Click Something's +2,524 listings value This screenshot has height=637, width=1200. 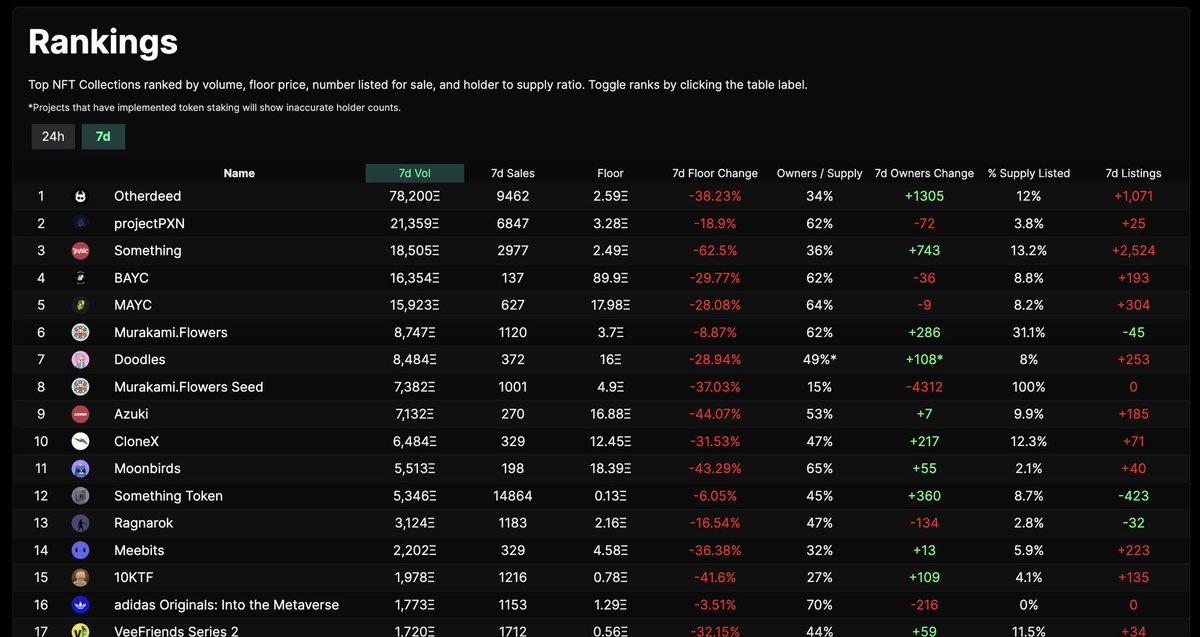pyautogui.click(x=1134, y=251)
